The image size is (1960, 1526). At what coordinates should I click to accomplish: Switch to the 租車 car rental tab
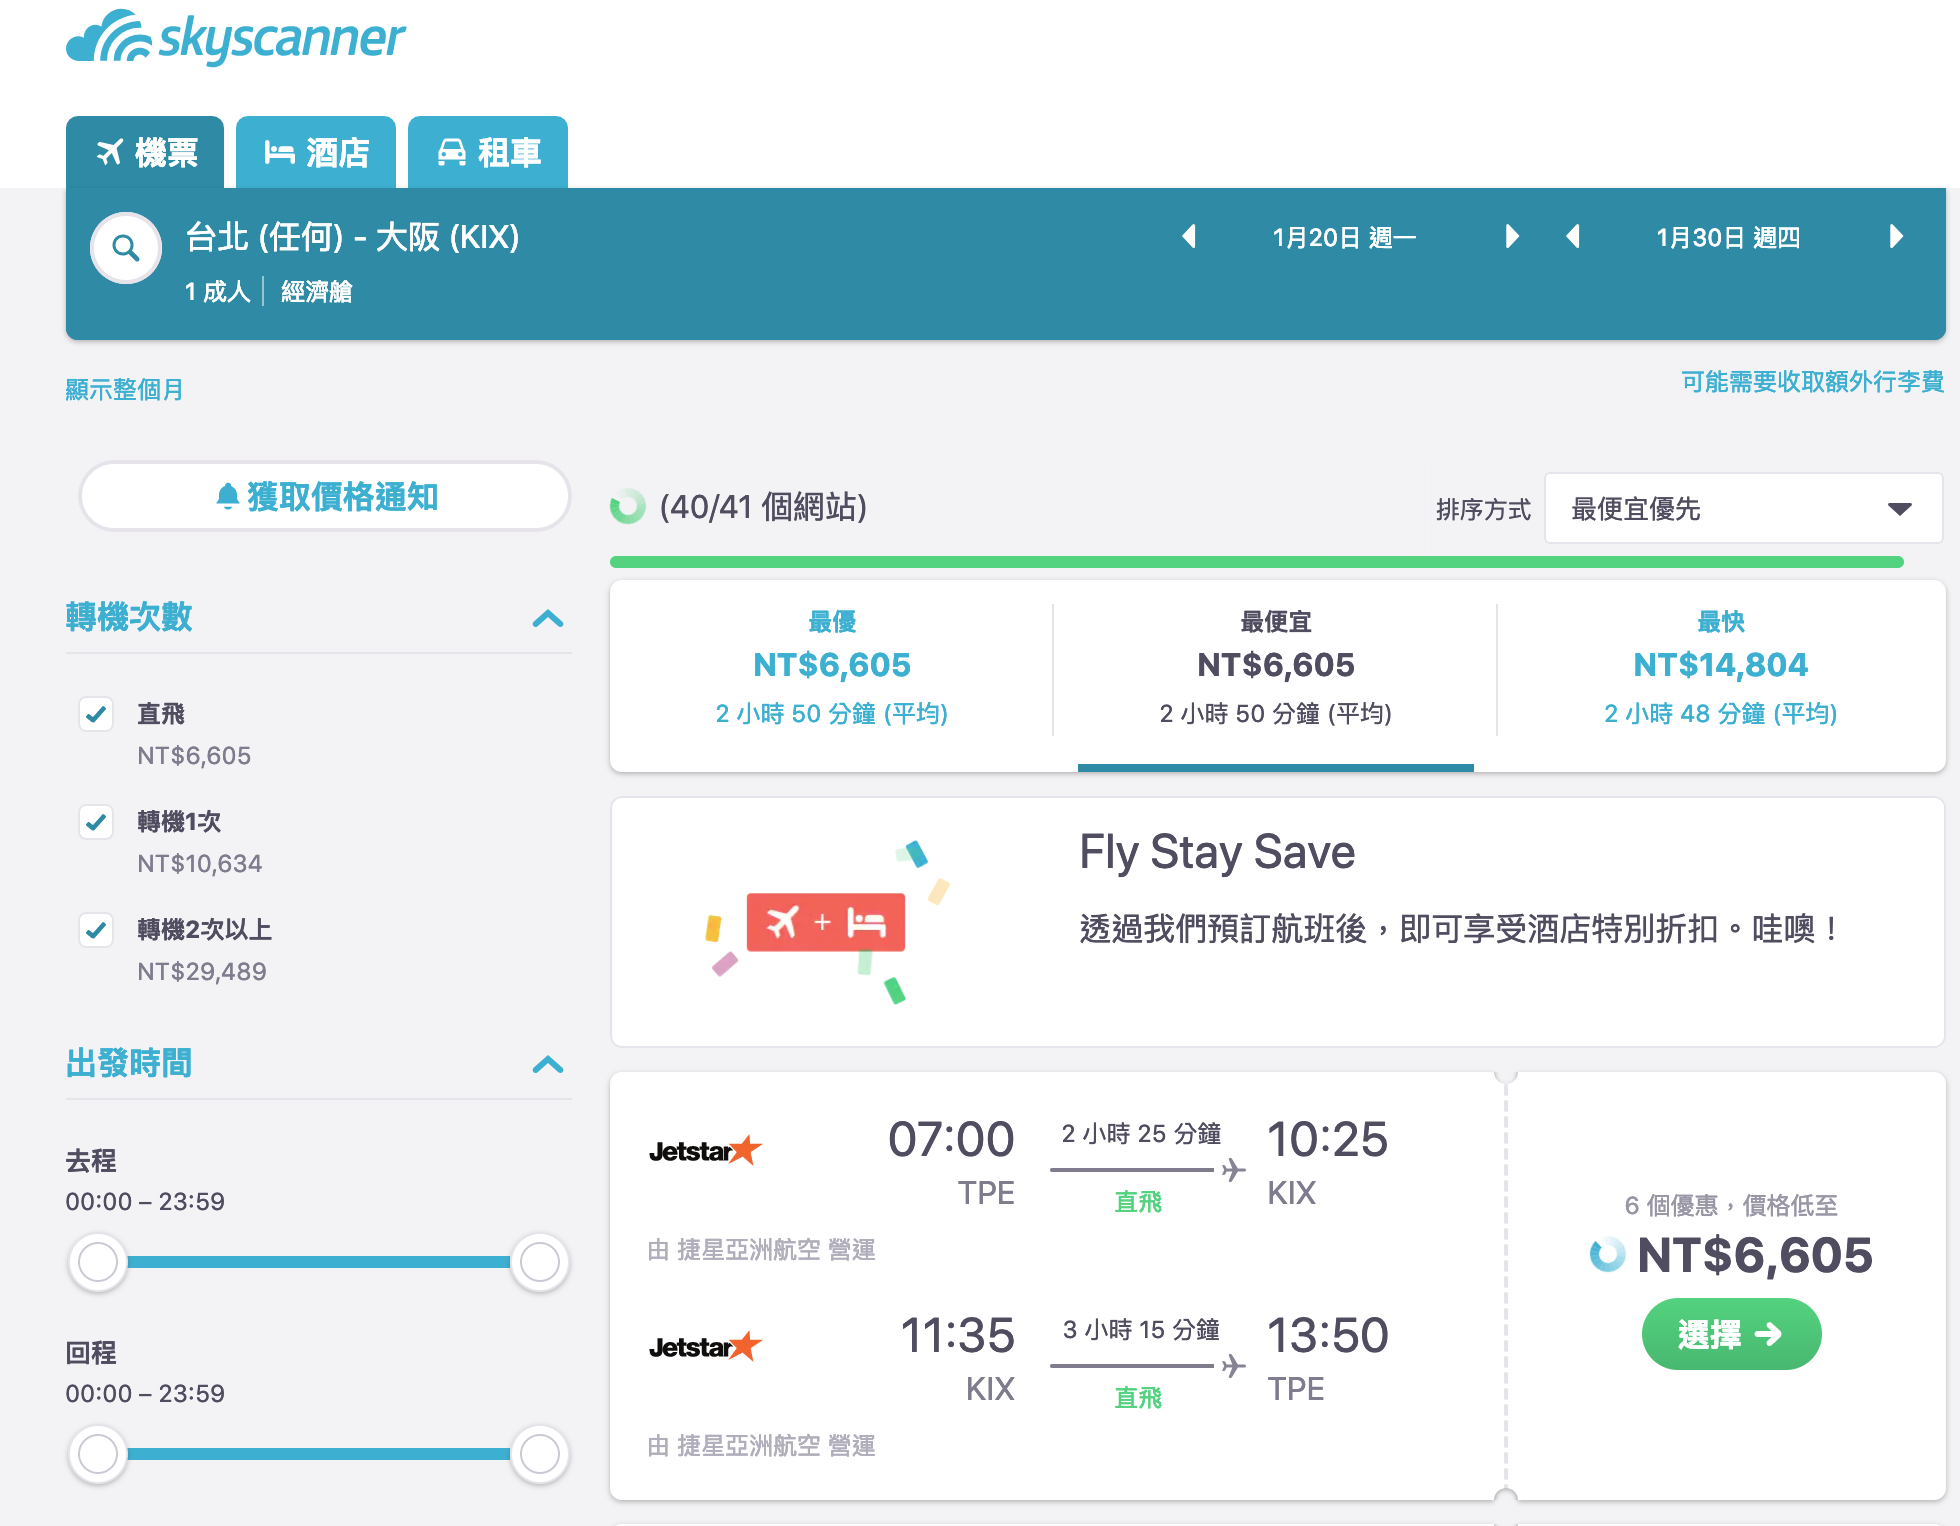tap(488, 152)
